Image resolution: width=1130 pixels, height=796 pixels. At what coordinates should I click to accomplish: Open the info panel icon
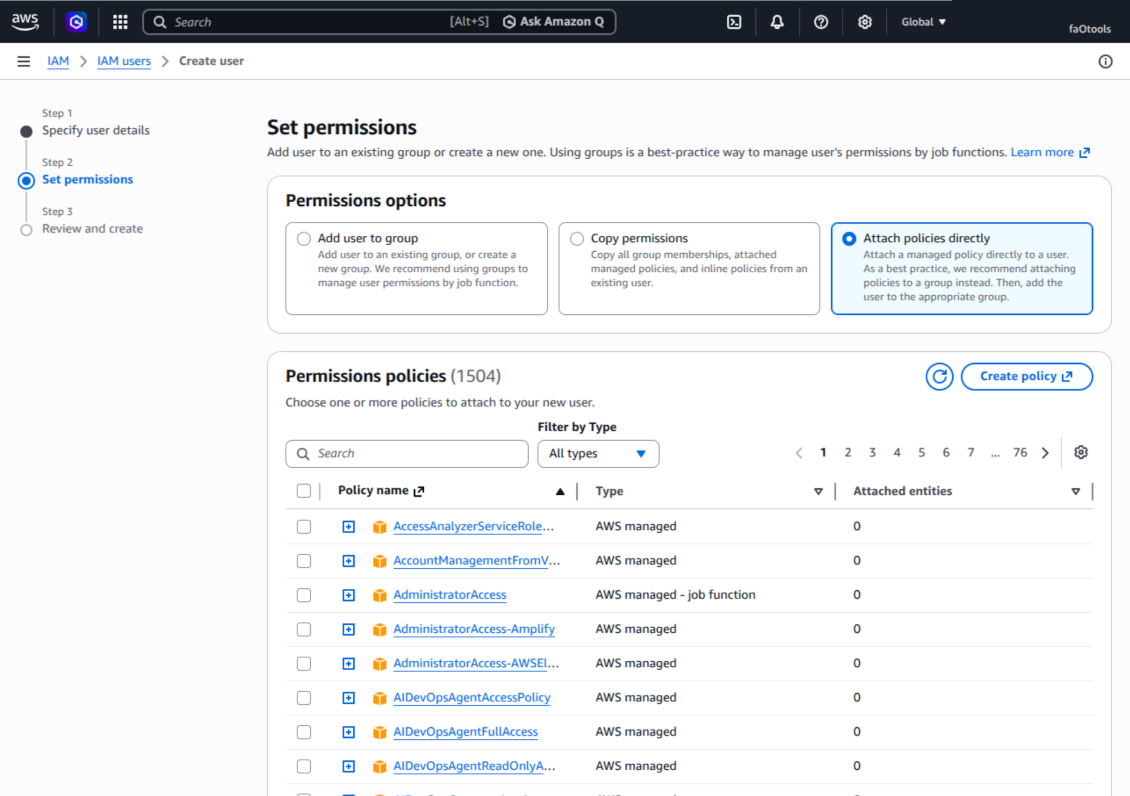coord(1105,61)
